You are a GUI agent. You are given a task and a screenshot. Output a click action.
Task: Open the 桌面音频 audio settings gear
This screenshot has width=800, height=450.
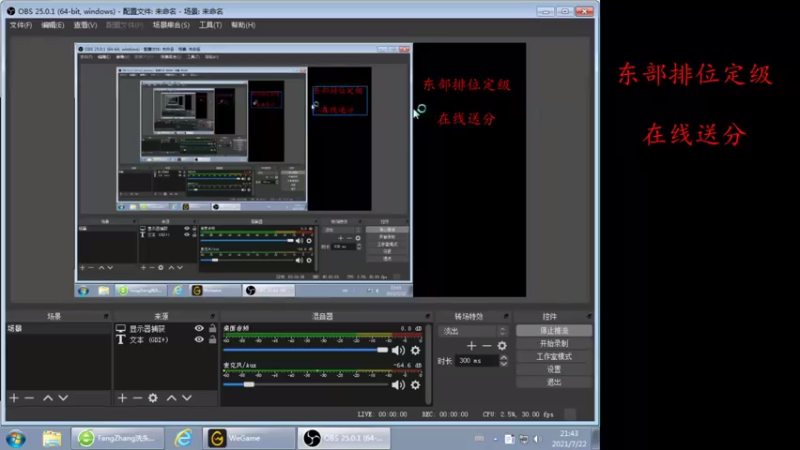pos(415,350)
